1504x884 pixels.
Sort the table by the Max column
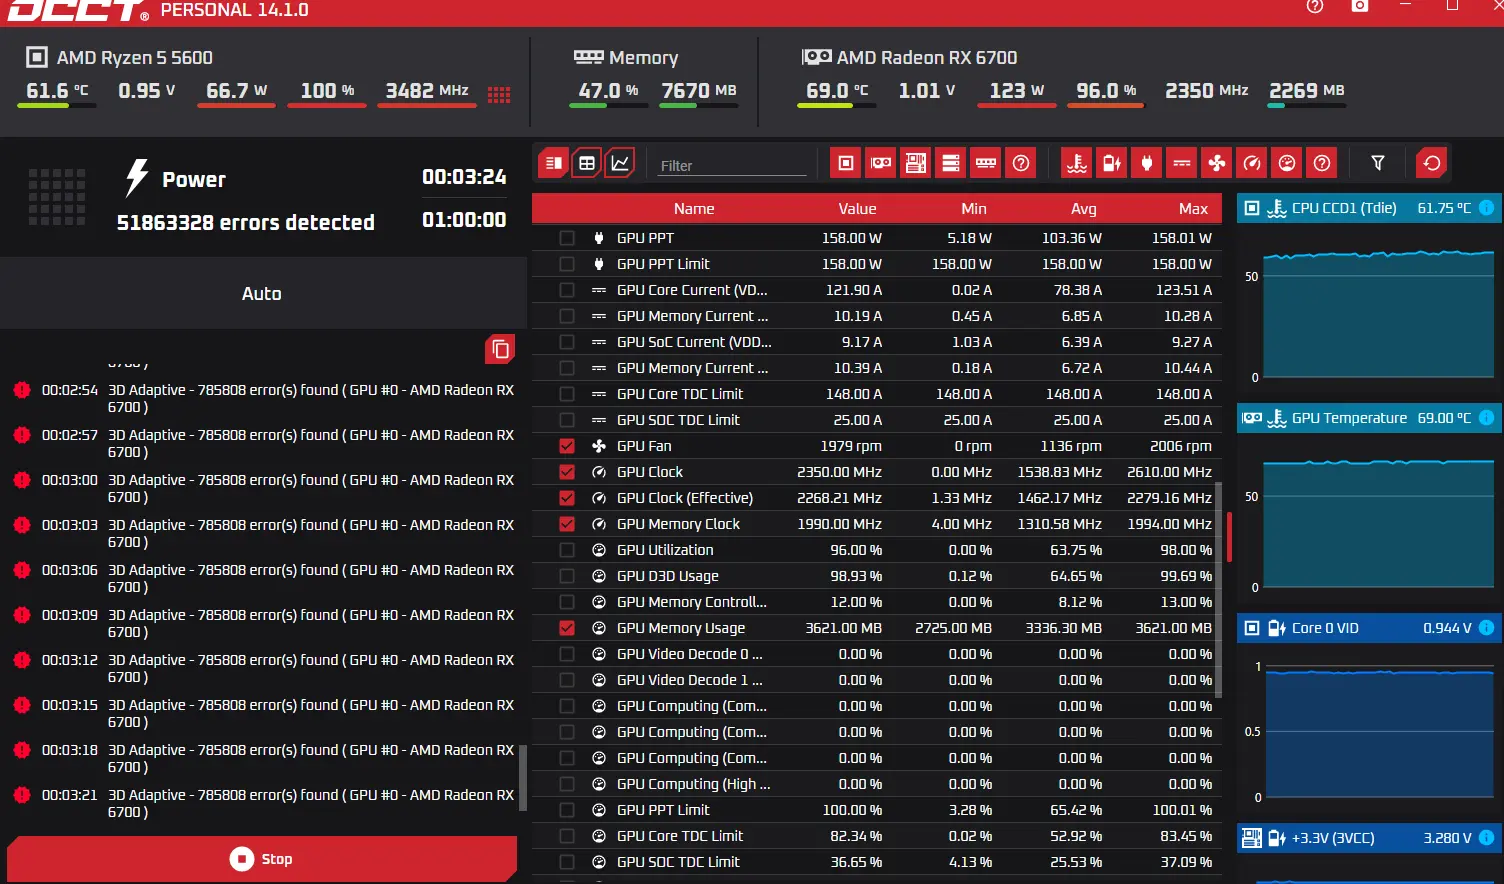coord(1193,209)
